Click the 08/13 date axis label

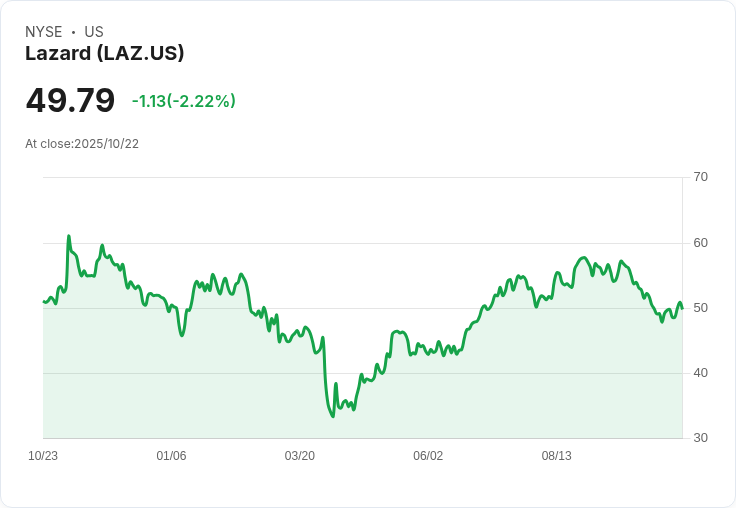[x=556, y=456]
